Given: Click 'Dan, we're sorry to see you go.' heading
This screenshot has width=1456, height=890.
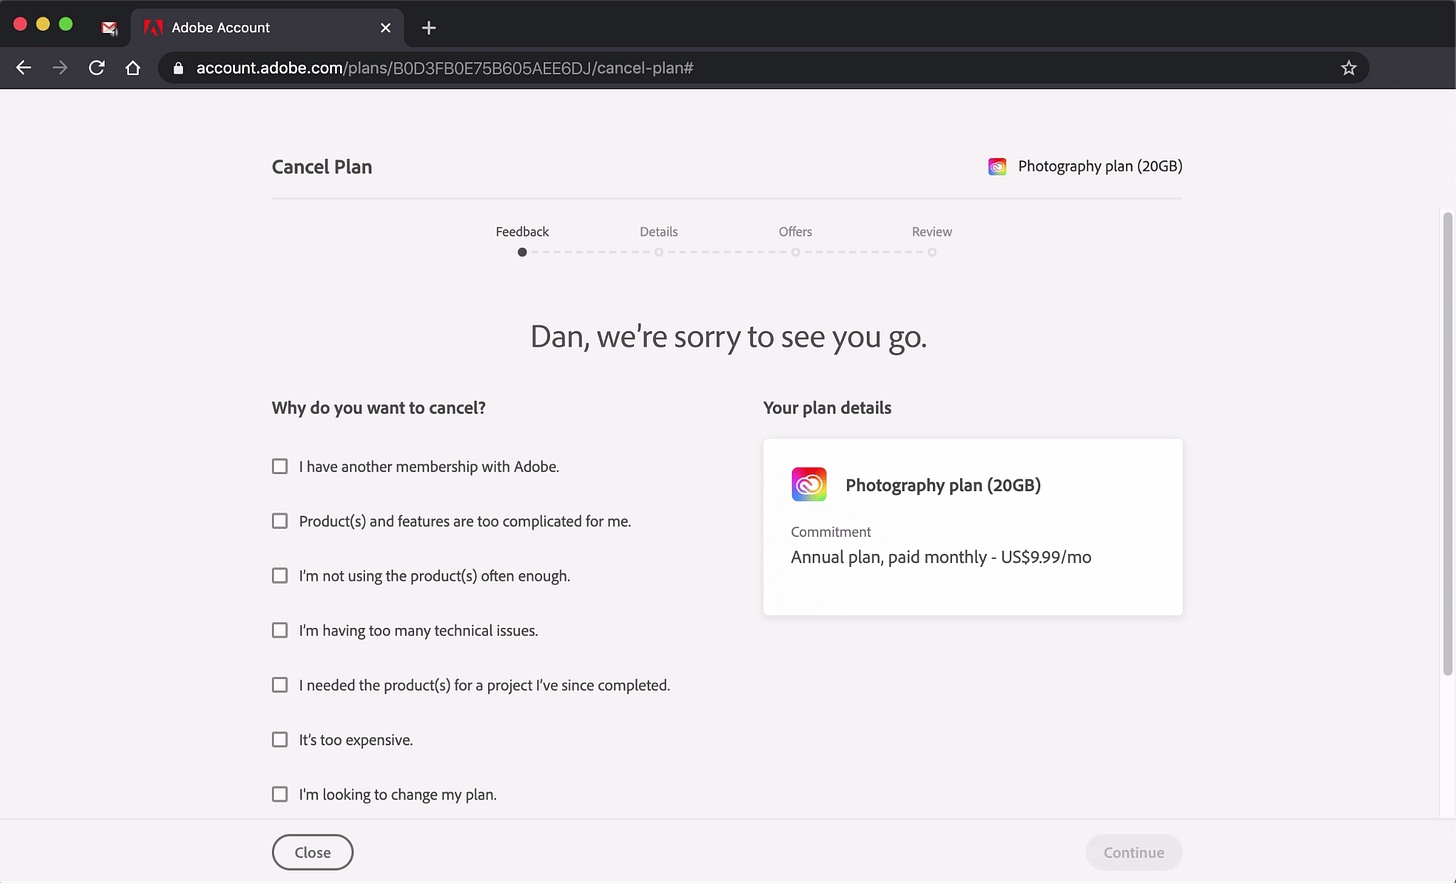Looking at the screenshot, I should [x=728, y=337].
